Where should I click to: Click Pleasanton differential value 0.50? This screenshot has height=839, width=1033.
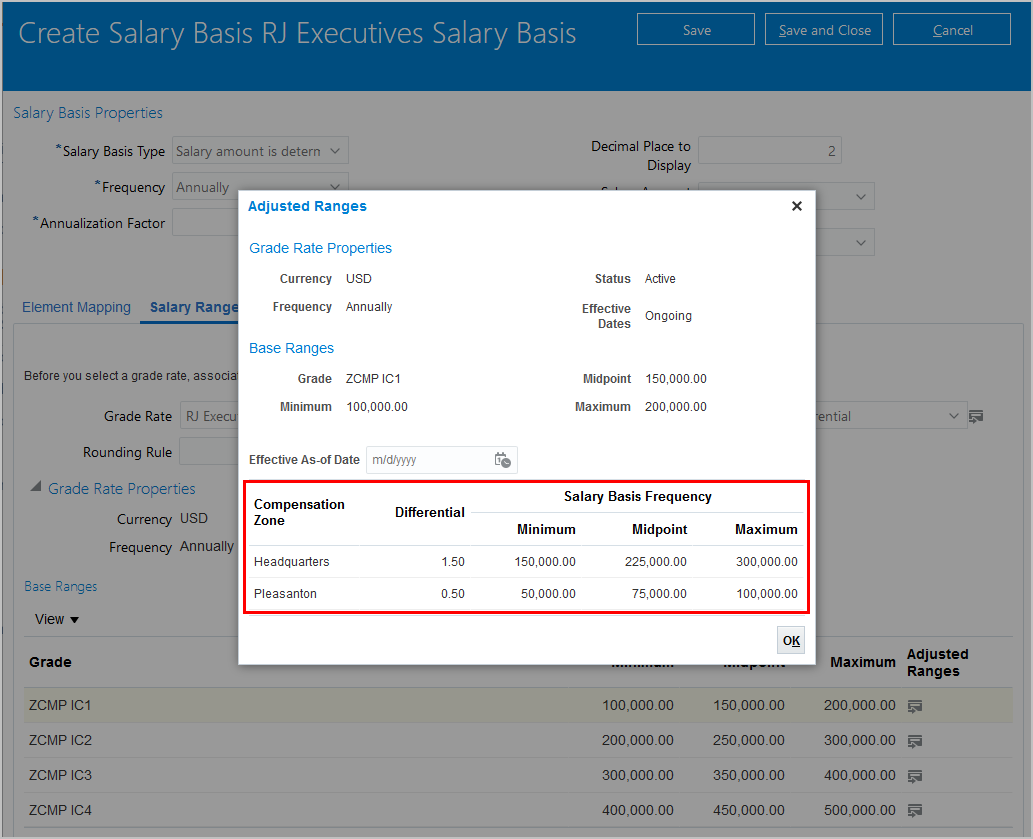[x=453, y=594]
